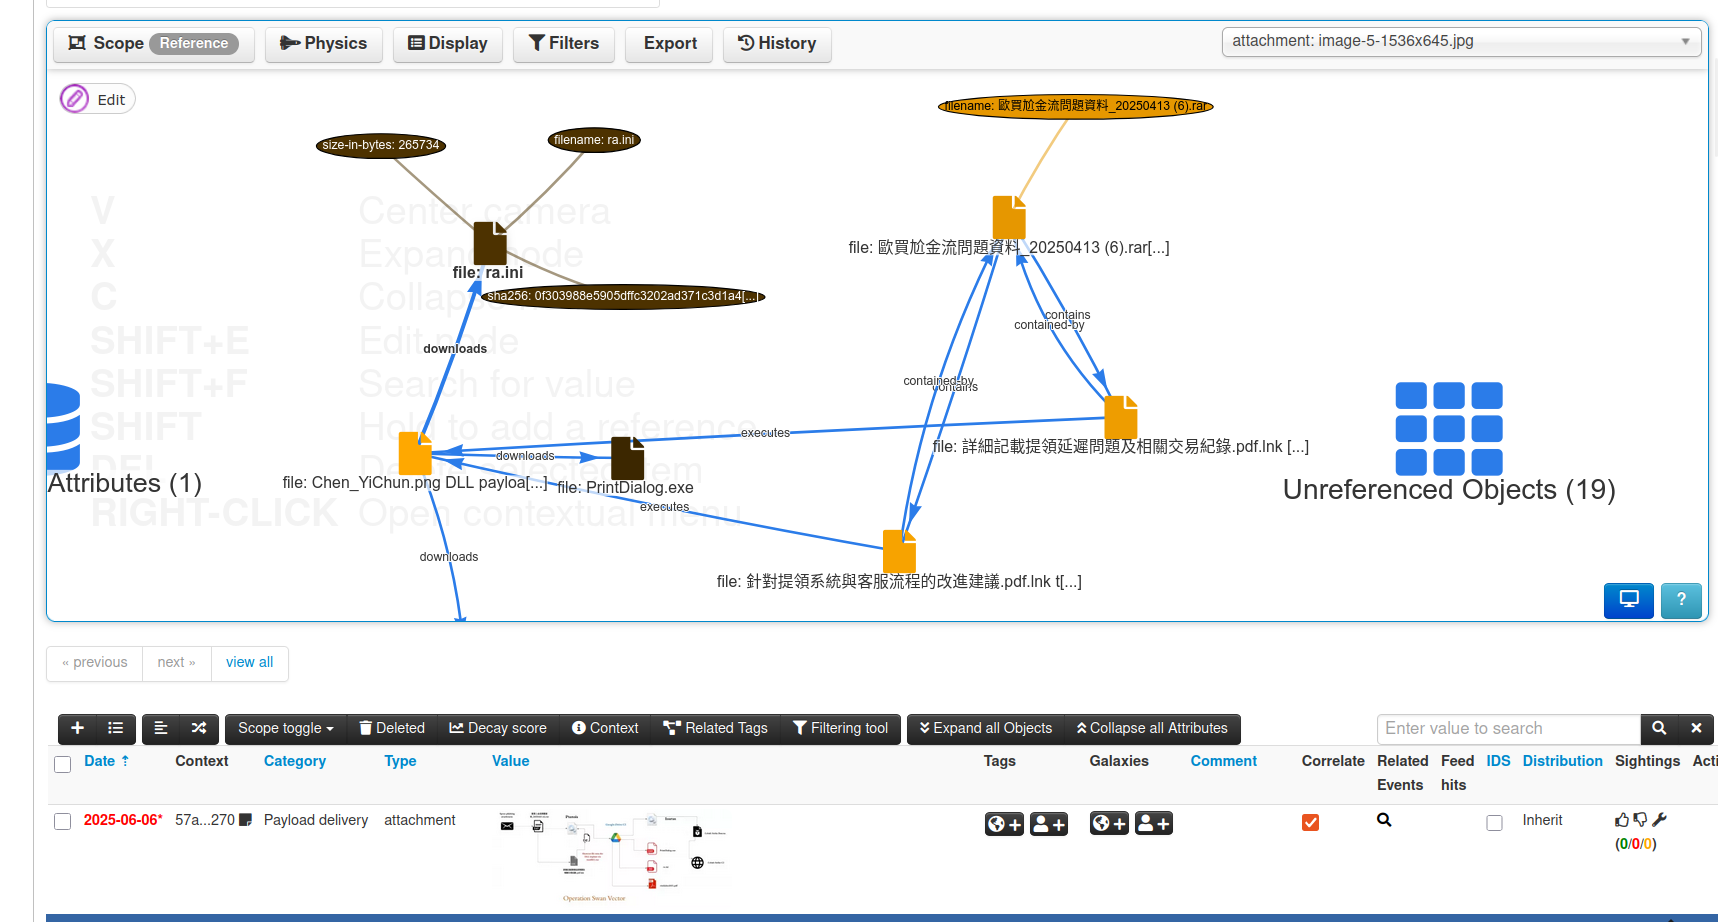This screenshot has width=1718, height=922.
Task: Add a local galaxy via user plus icon under Galaxies
Action: (1153, 824)
